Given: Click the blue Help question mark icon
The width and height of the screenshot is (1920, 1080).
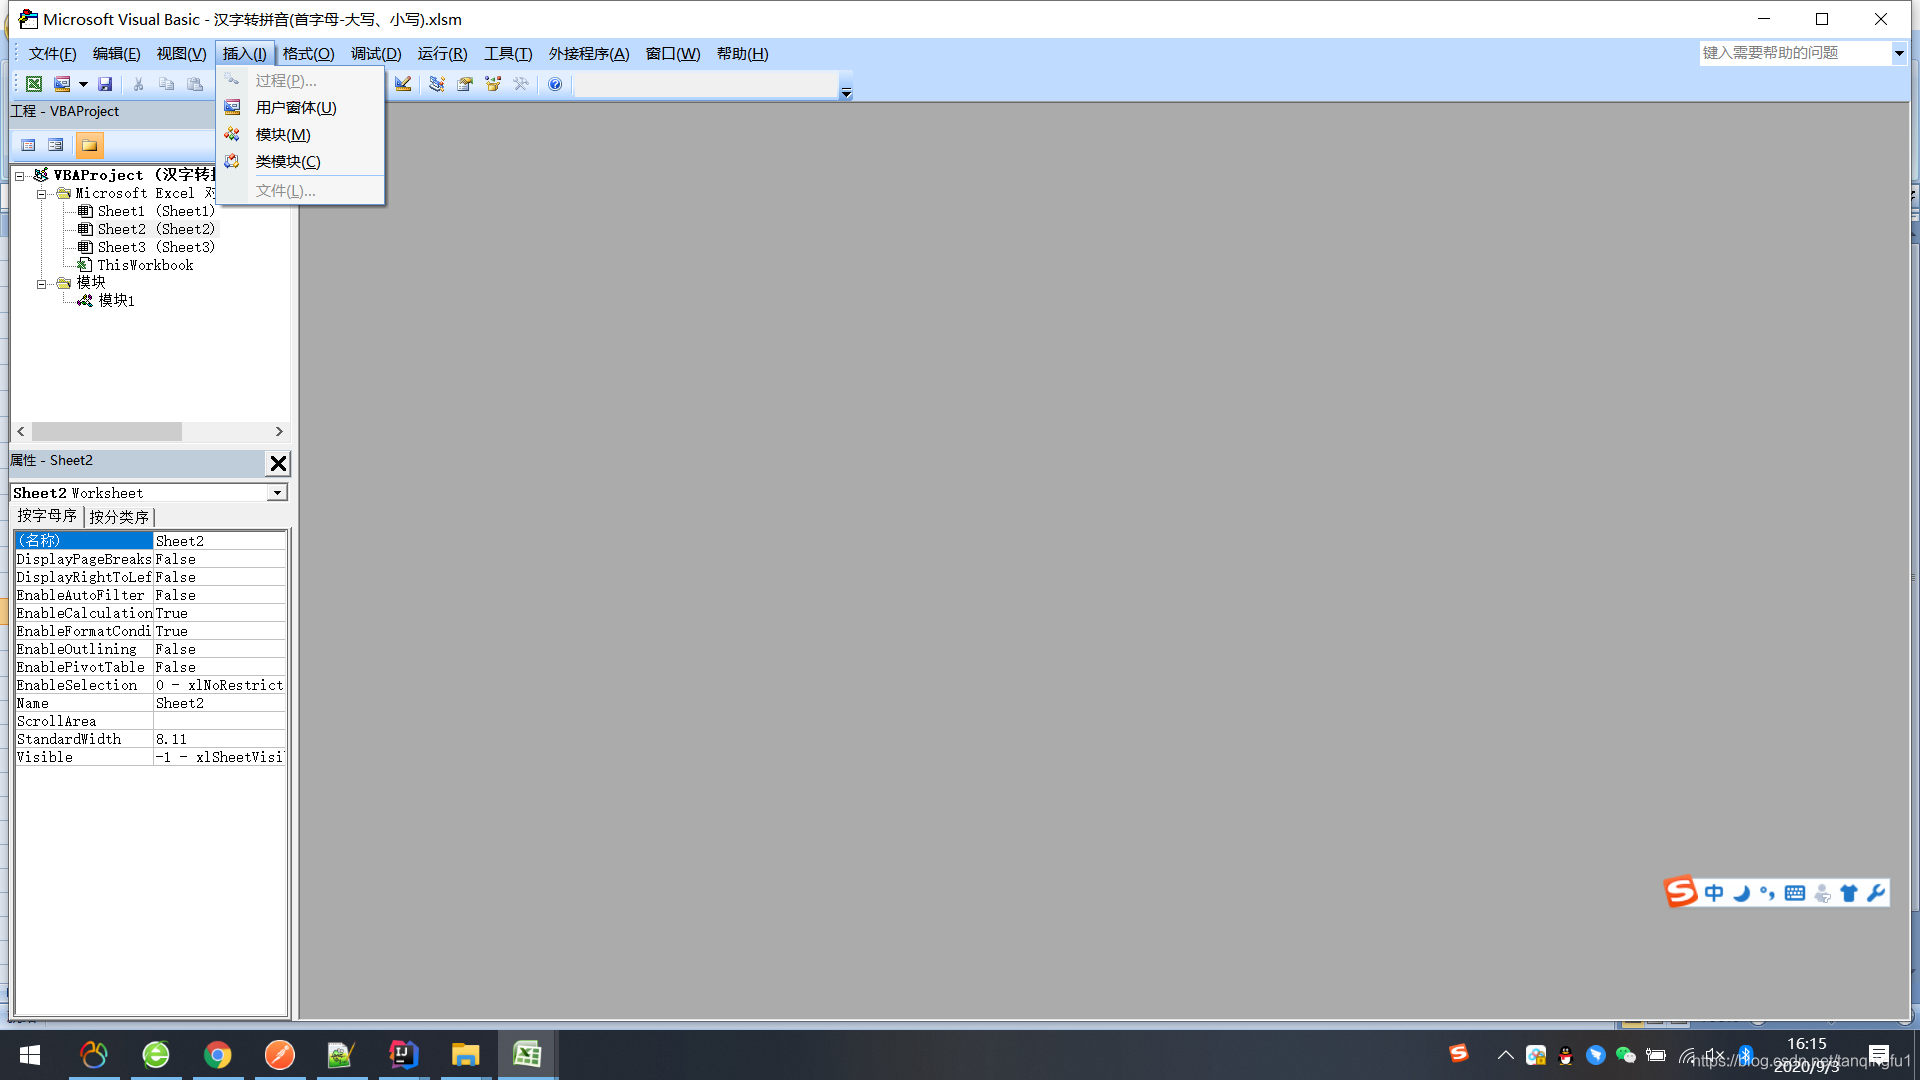Looking at the screenshot, I should click(555, 84).
